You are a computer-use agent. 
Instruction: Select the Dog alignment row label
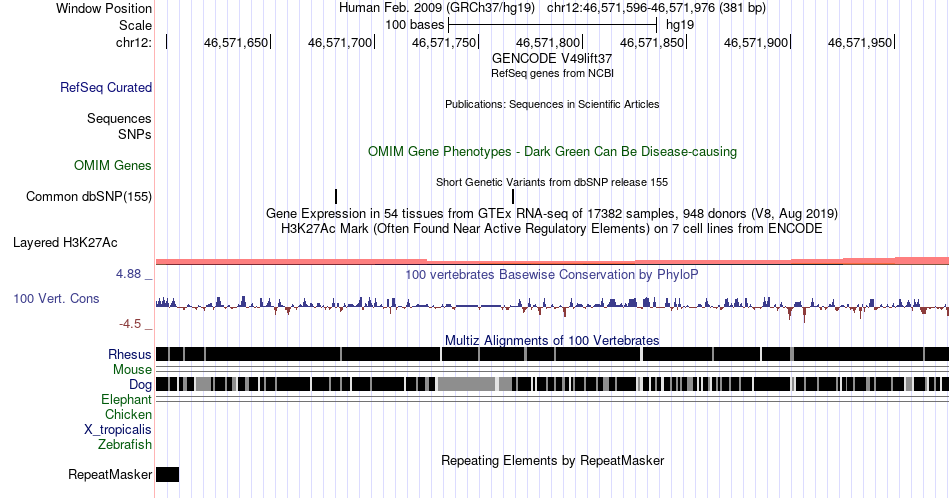coord(140,385)
